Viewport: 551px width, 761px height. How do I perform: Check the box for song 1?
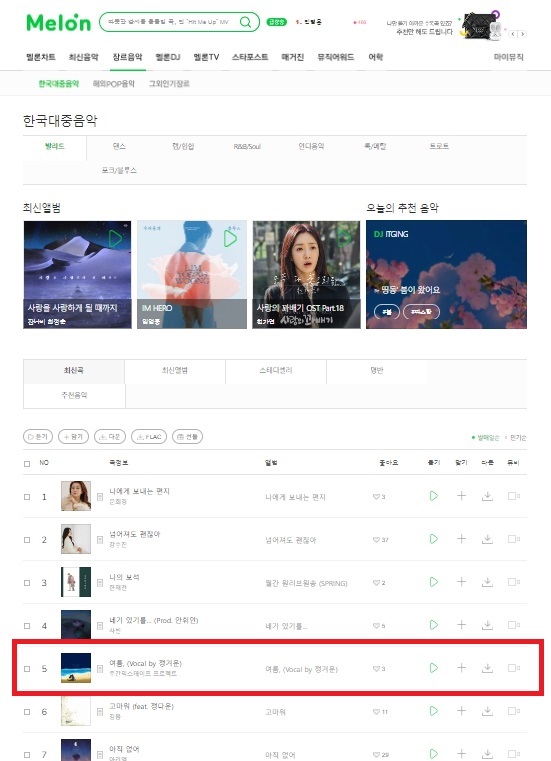click(x=27, y=497)
